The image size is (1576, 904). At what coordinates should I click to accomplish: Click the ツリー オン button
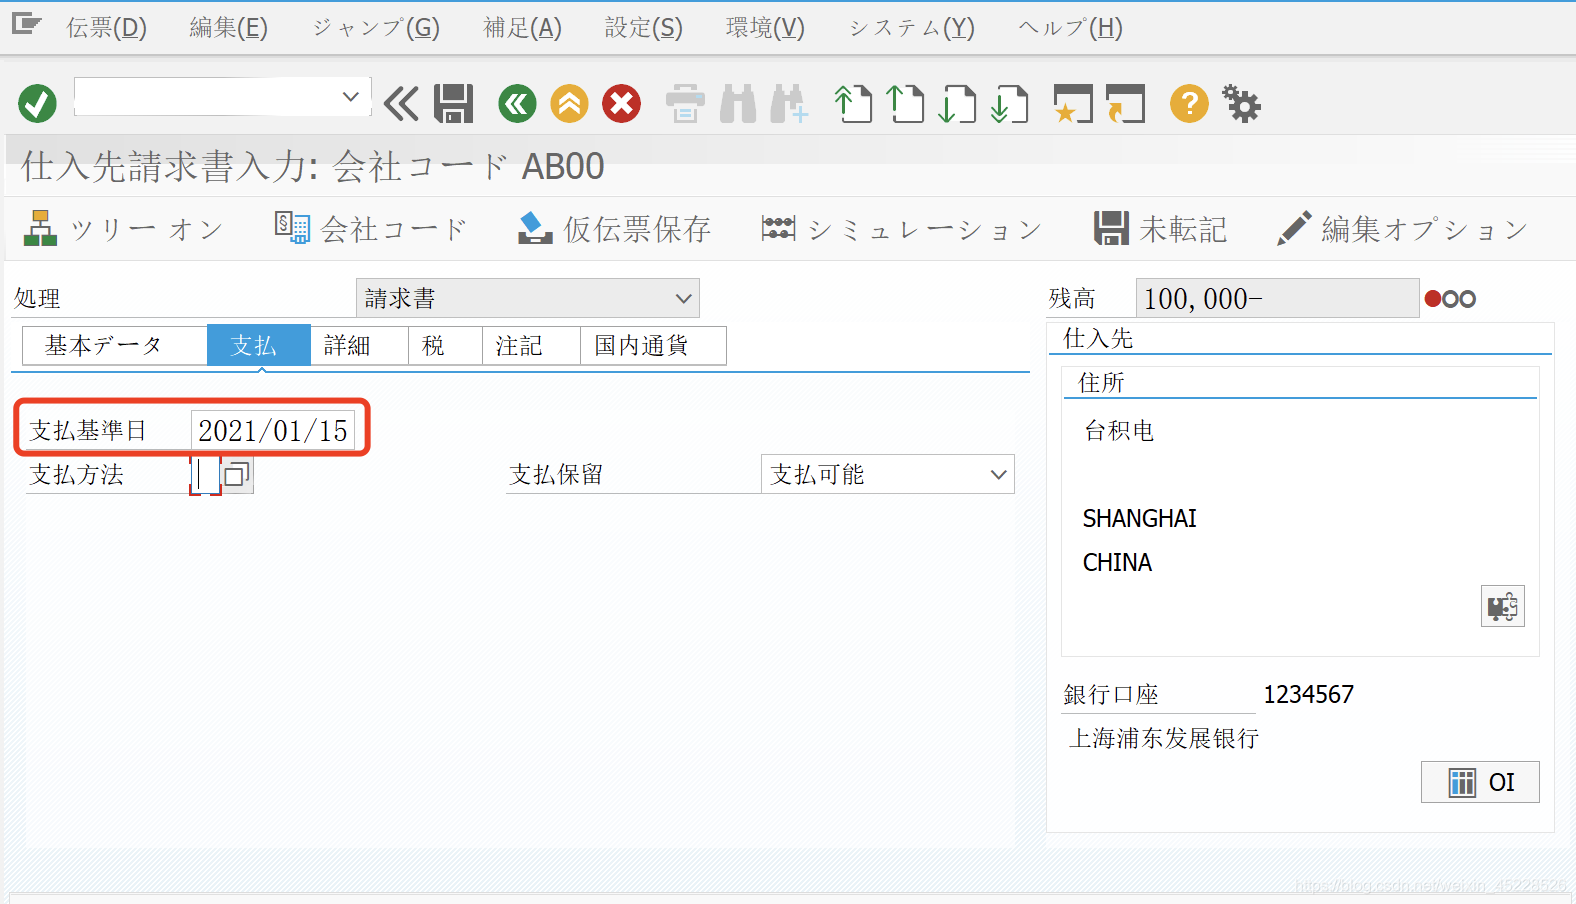click(x=123, y=229)
